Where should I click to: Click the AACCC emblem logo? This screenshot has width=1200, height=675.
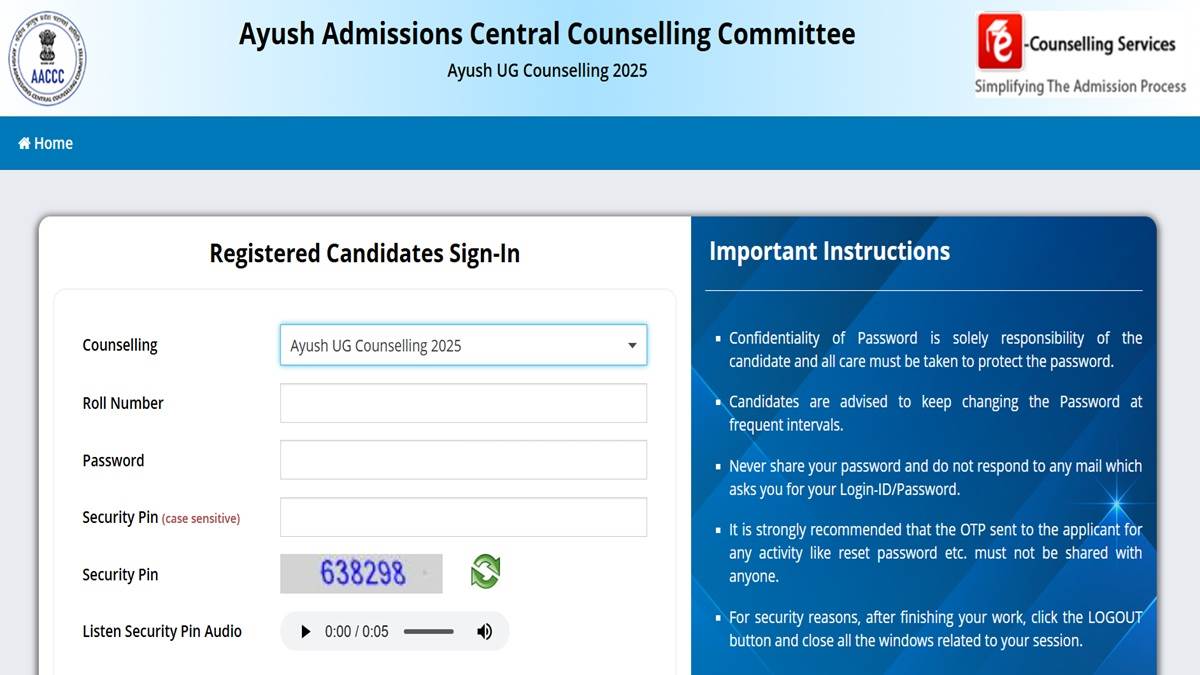point(48,58)
